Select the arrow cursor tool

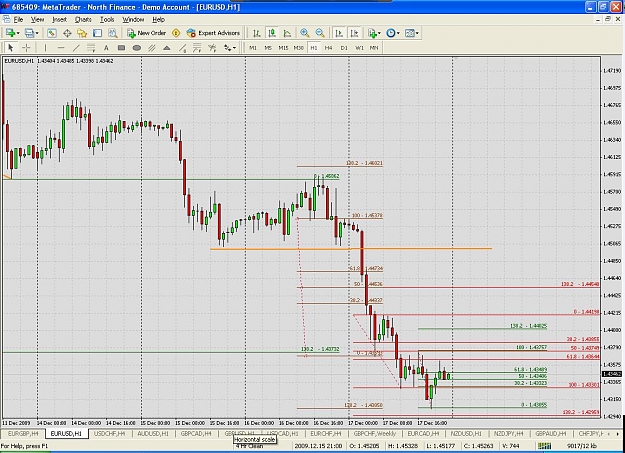point(11,48)
